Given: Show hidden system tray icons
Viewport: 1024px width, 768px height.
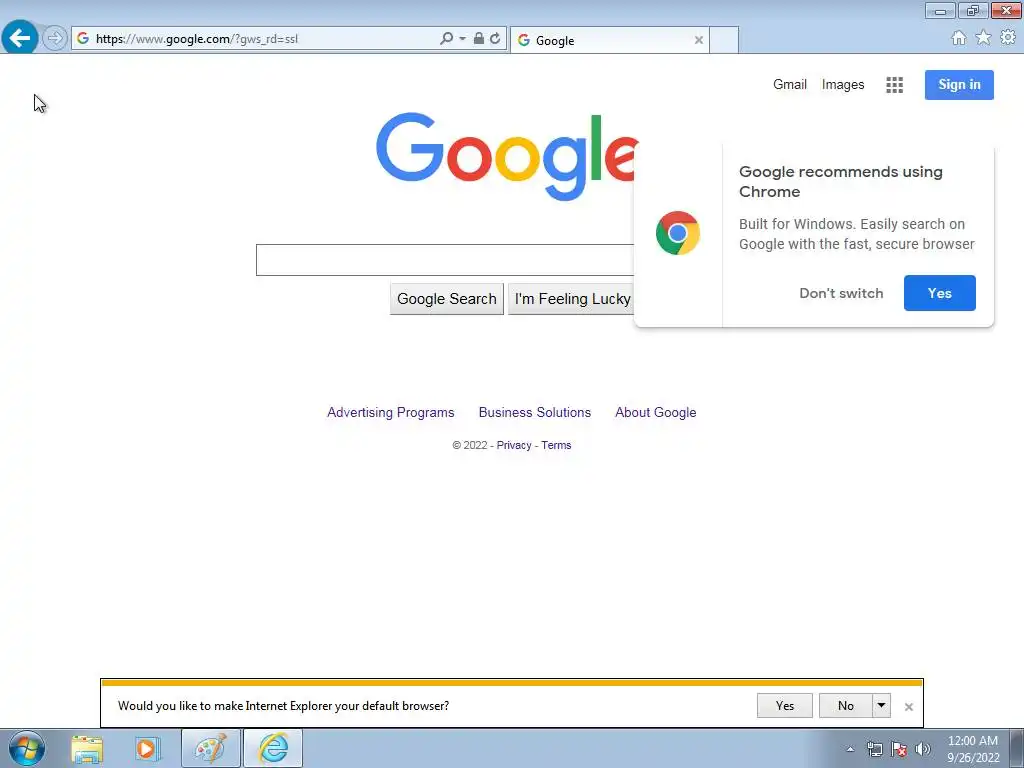Looking at the screenshot, I should pyautogui.click(x=850, y=749).
